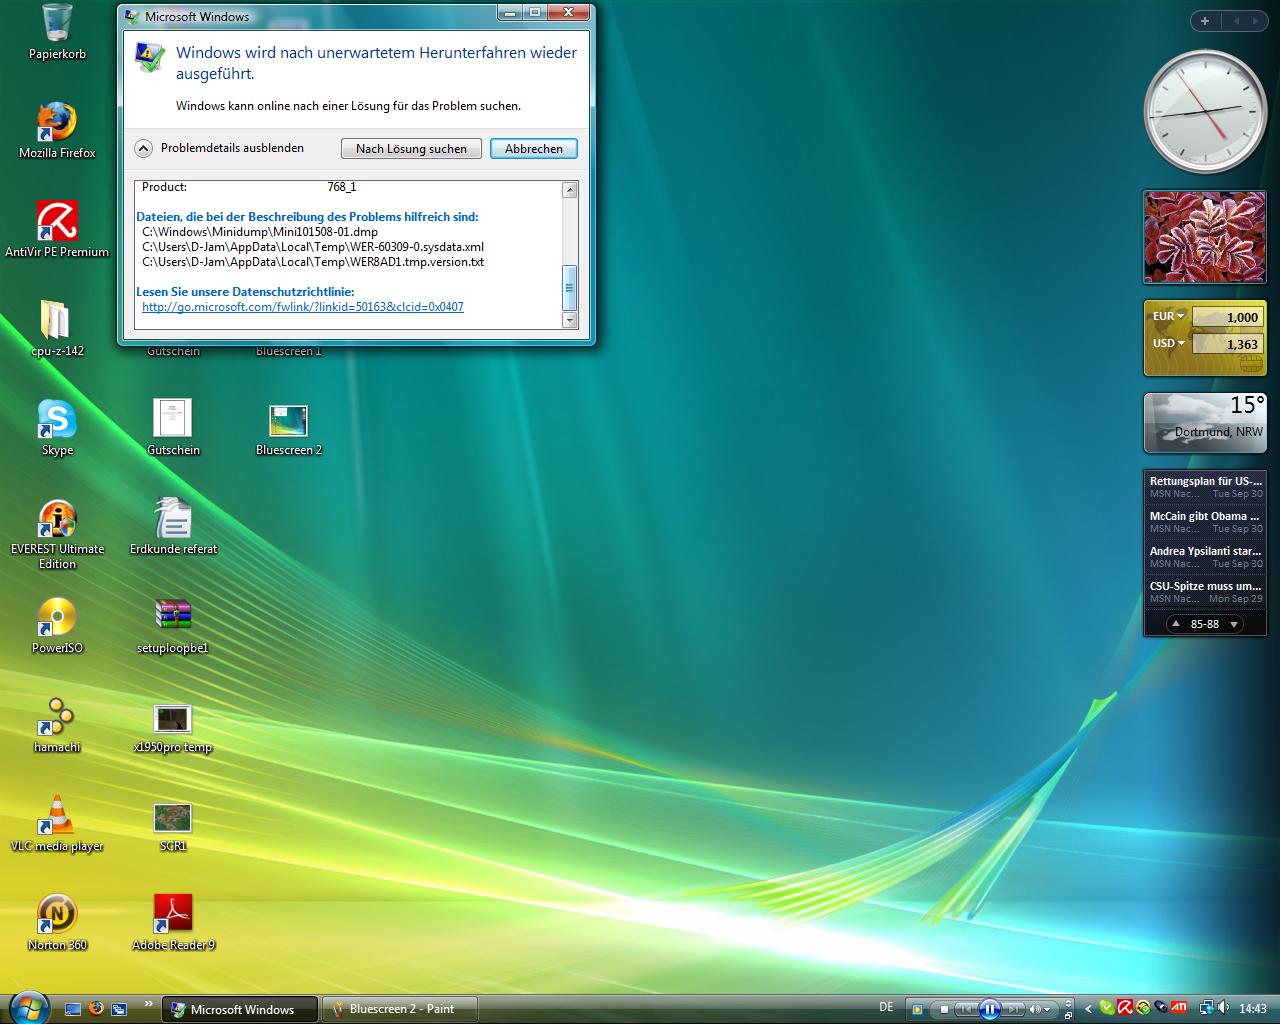Click the sidebar add gadget plus button

[x=1205, y=20]
